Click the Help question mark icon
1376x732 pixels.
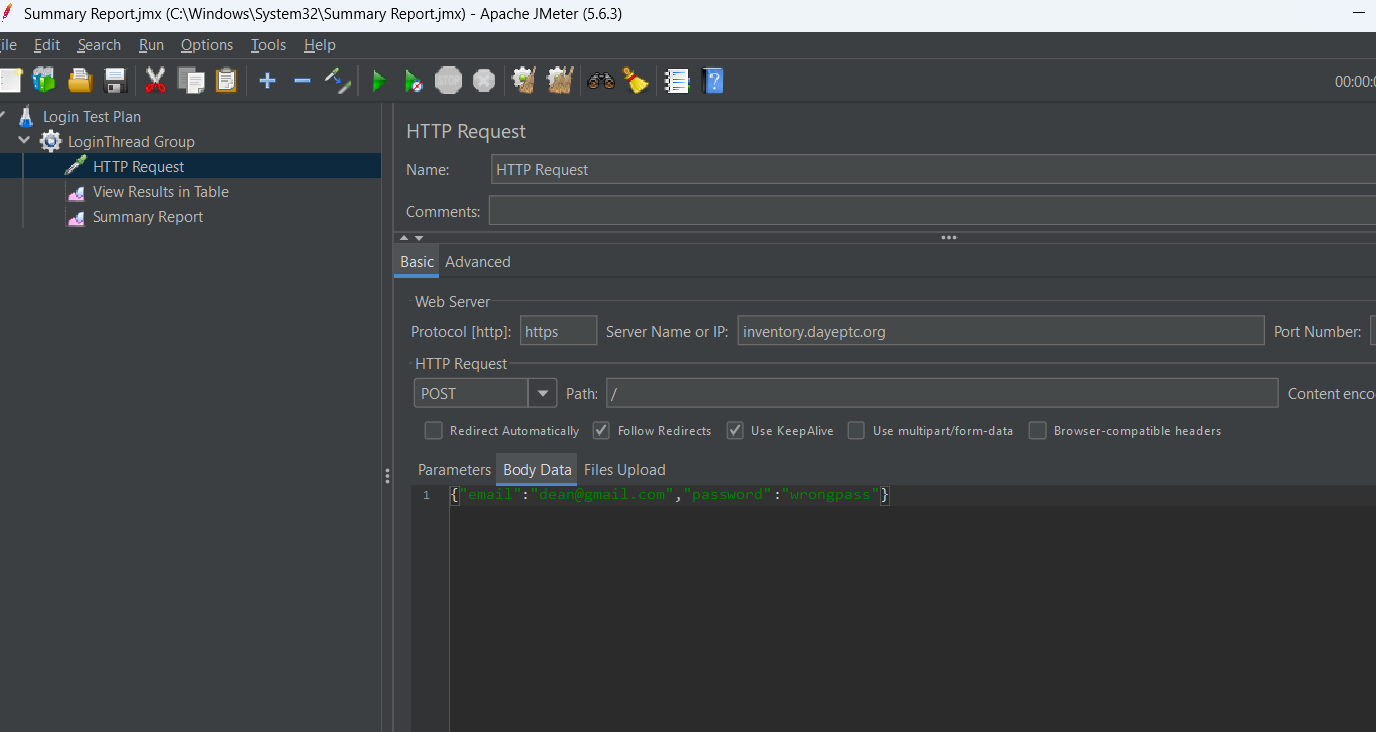(x=713, y=81)
